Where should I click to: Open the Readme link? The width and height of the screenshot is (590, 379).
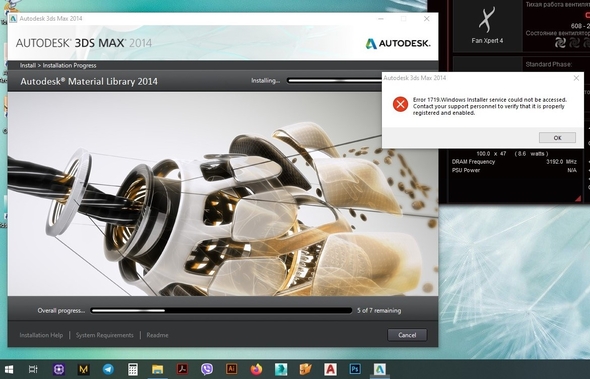tap(157, 335)
